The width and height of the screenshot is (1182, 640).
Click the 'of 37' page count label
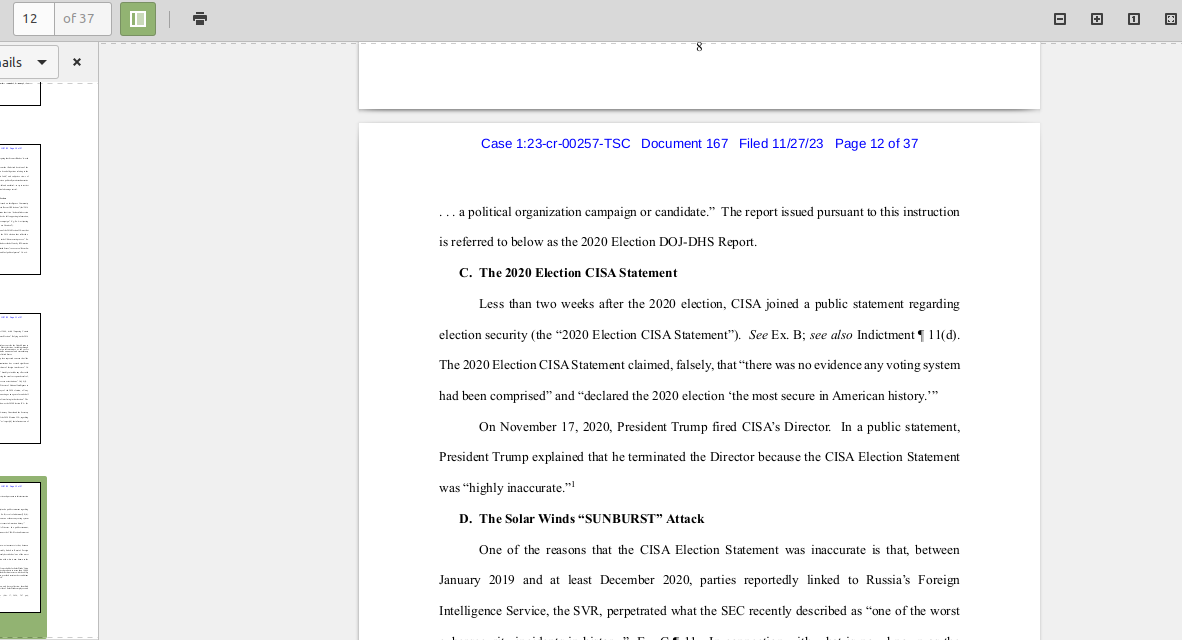point(79,19)
